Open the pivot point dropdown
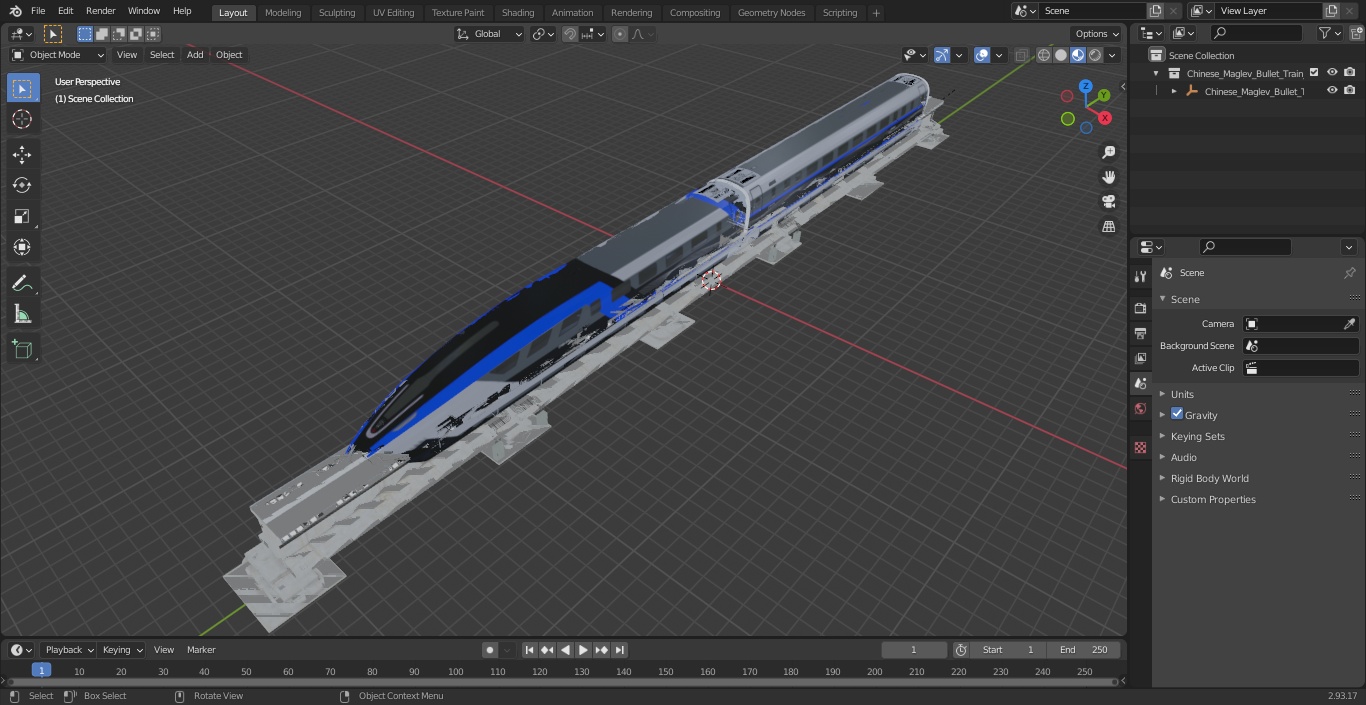Viewport: 1366px width, 705px height. 543,34
